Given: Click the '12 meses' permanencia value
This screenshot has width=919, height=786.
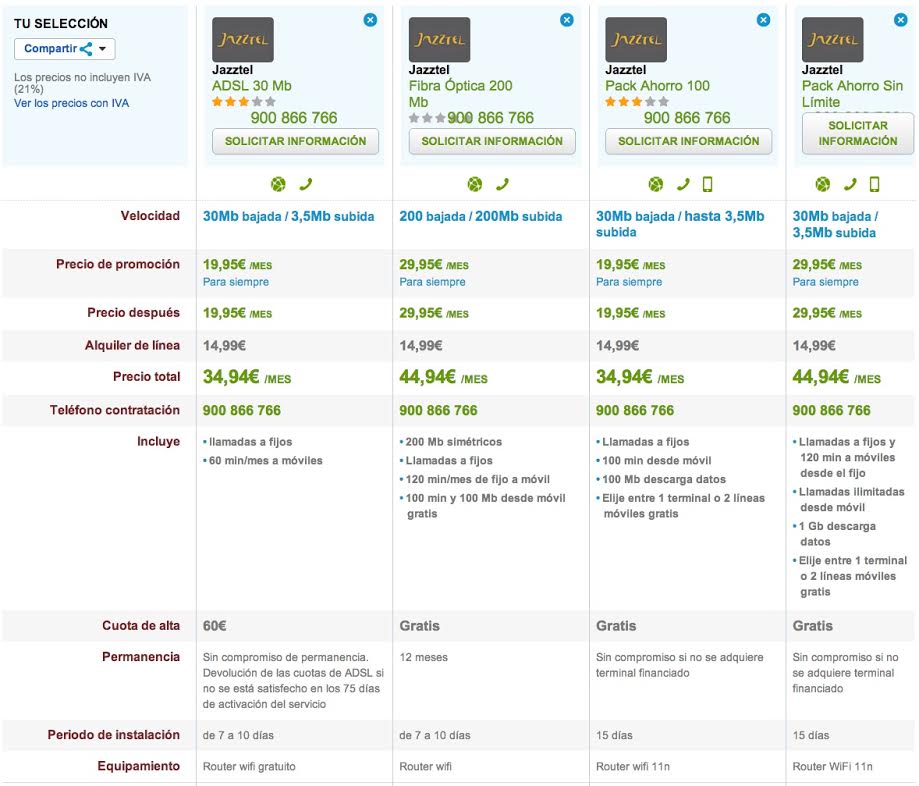Looking at the screenshot, I should [423, 658].
